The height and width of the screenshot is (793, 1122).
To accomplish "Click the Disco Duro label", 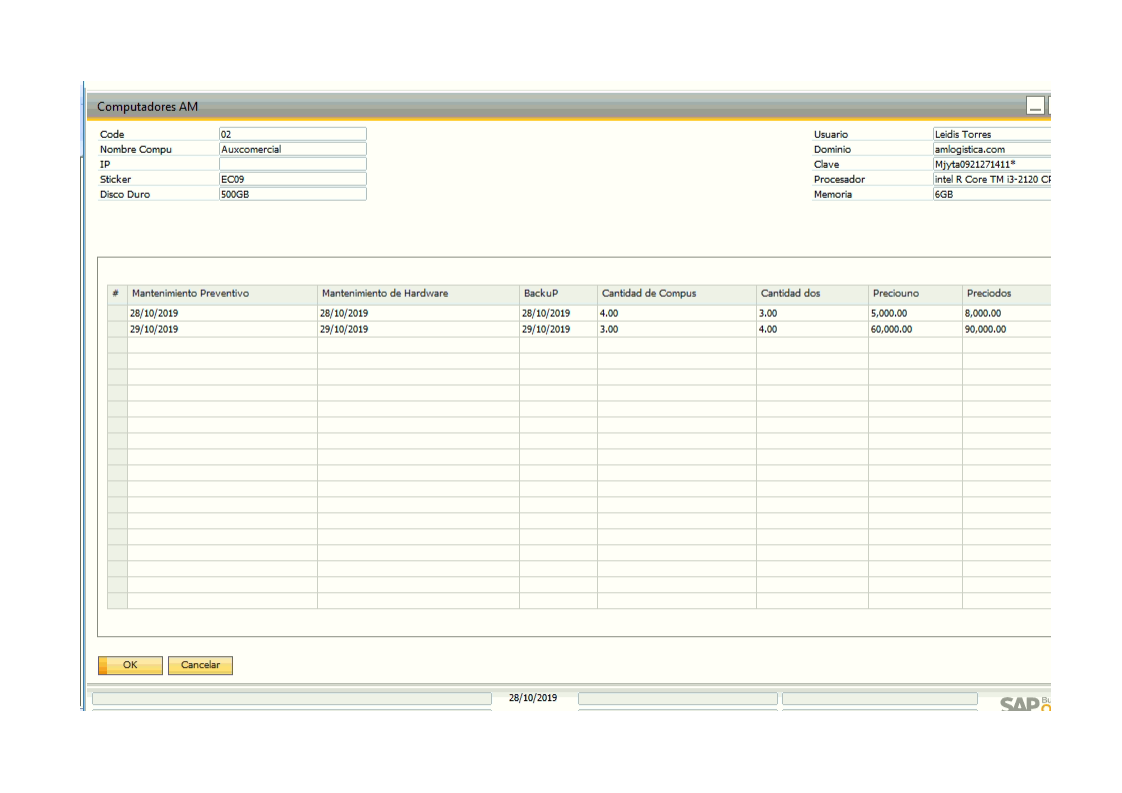I will click(x=125, y=194).
